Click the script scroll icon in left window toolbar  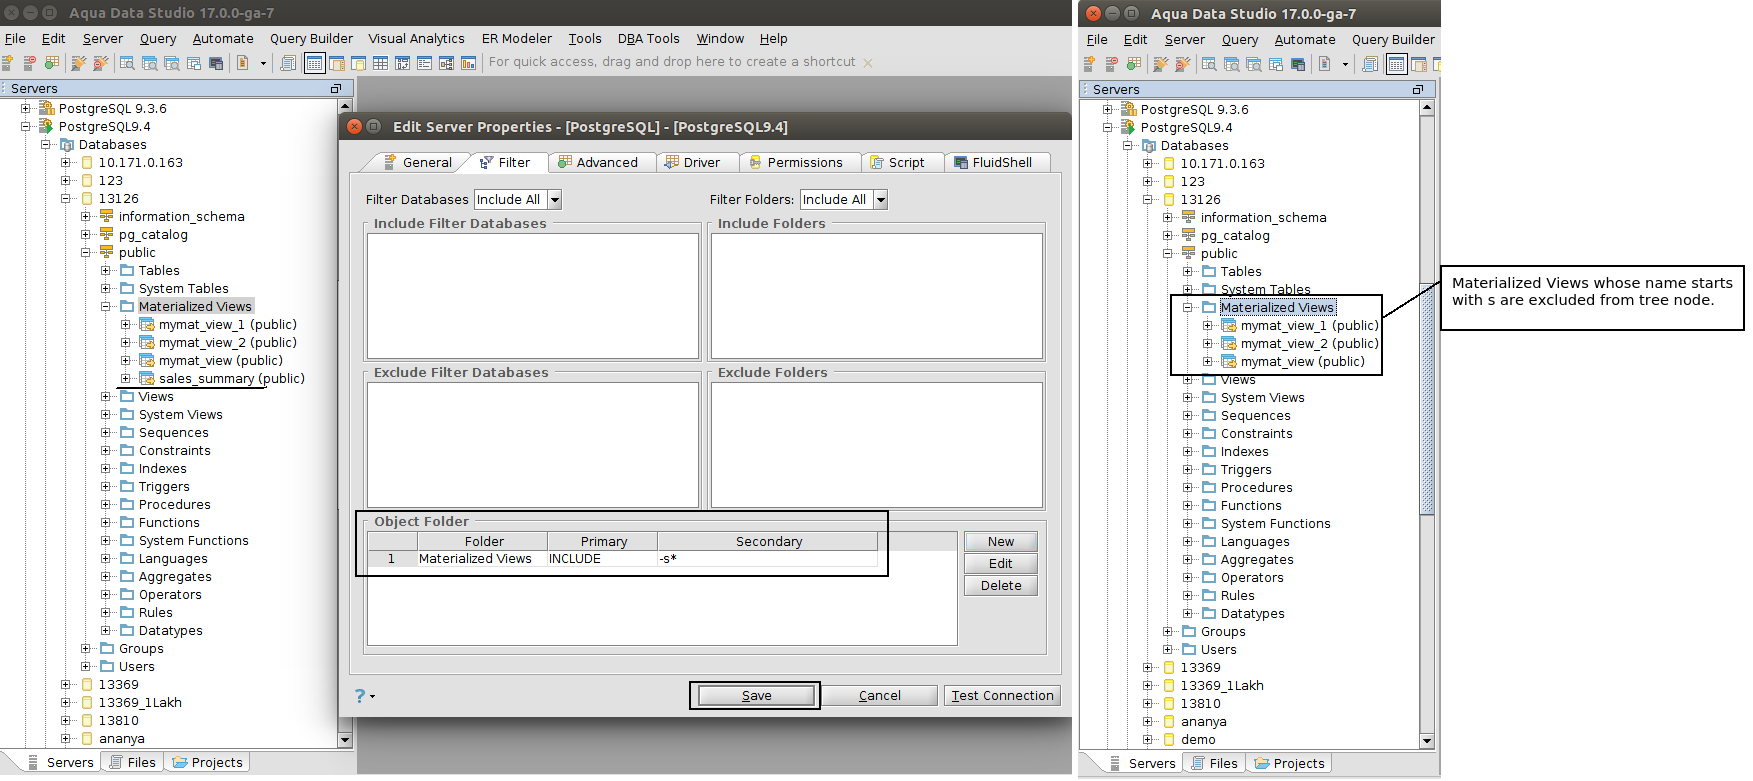[288, 63]
